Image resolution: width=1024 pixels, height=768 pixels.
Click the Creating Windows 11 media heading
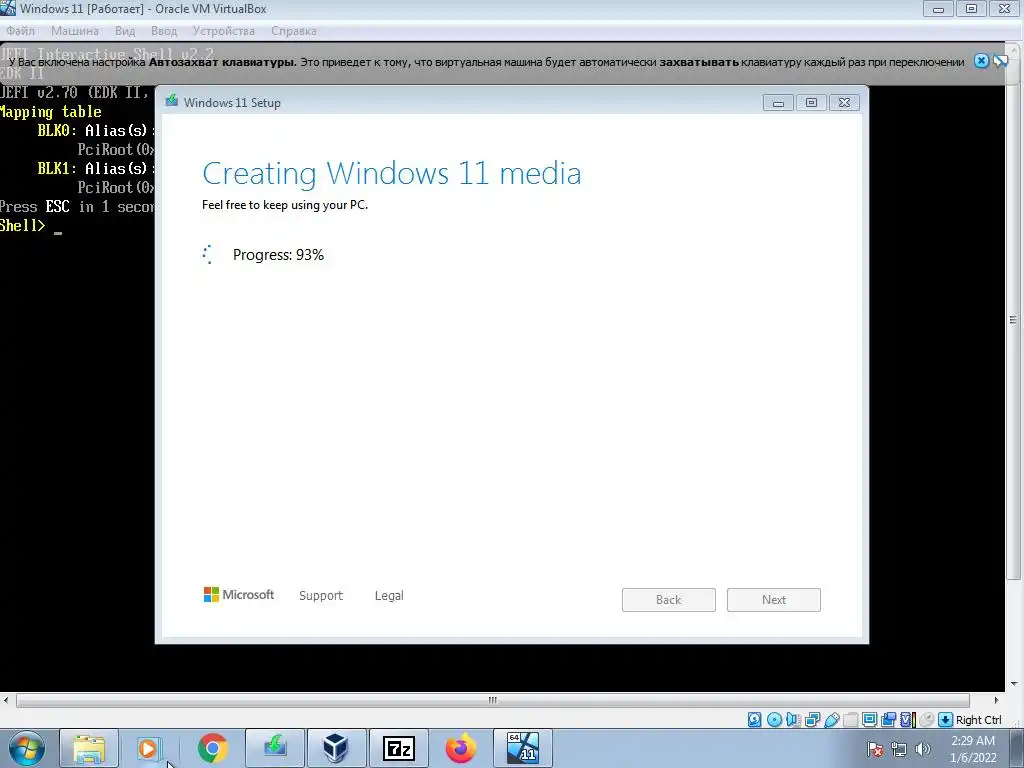tap(392, 174)
